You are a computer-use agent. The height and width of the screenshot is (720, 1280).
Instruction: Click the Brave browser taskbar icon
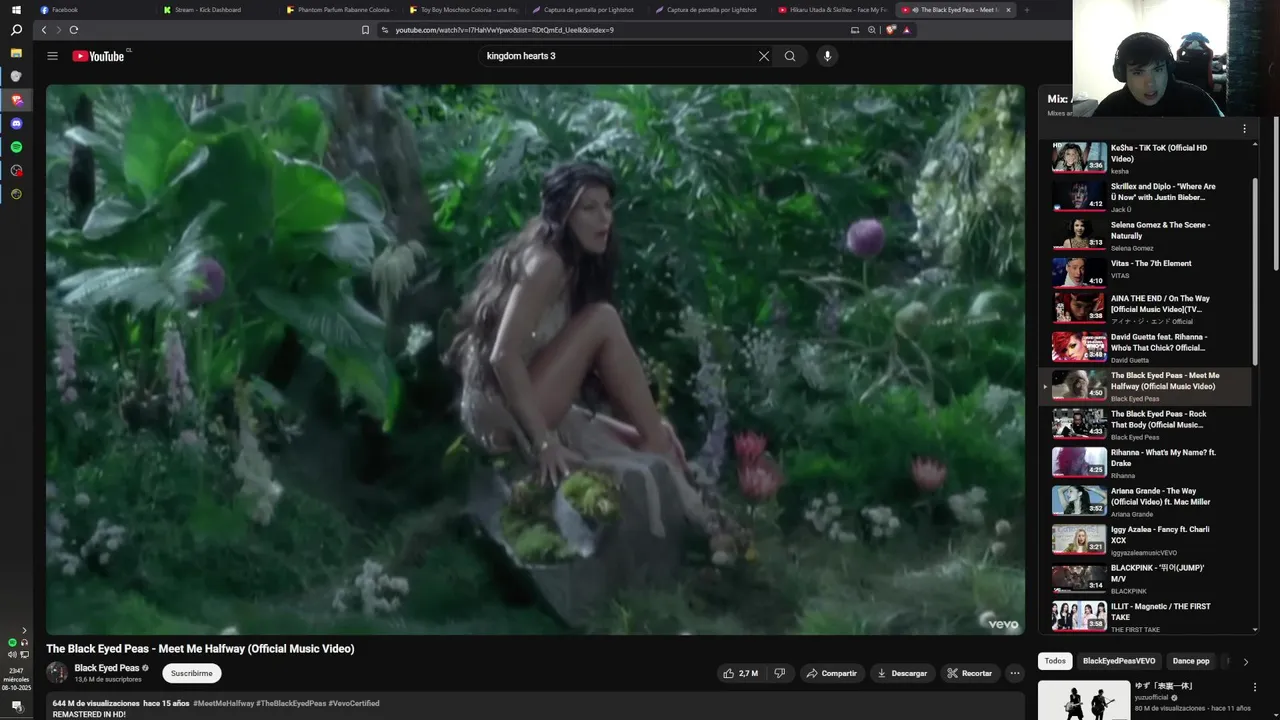(x=16, y=100)
